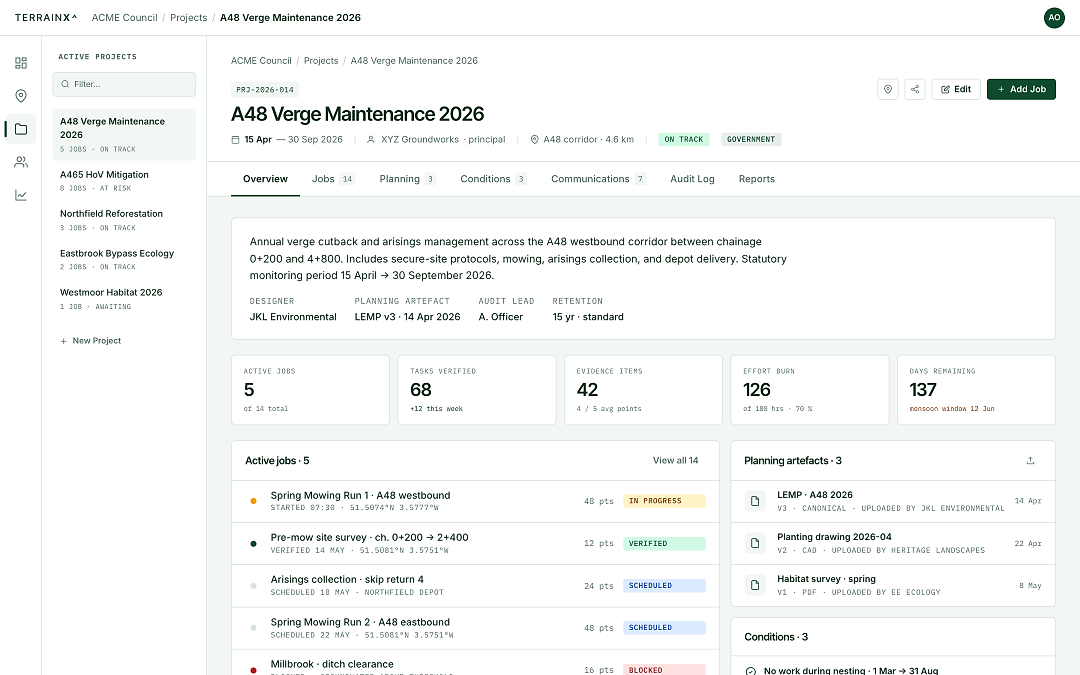Switch to the Overview tab
This screenshot has width=1080, height=675.
point(265,179)
